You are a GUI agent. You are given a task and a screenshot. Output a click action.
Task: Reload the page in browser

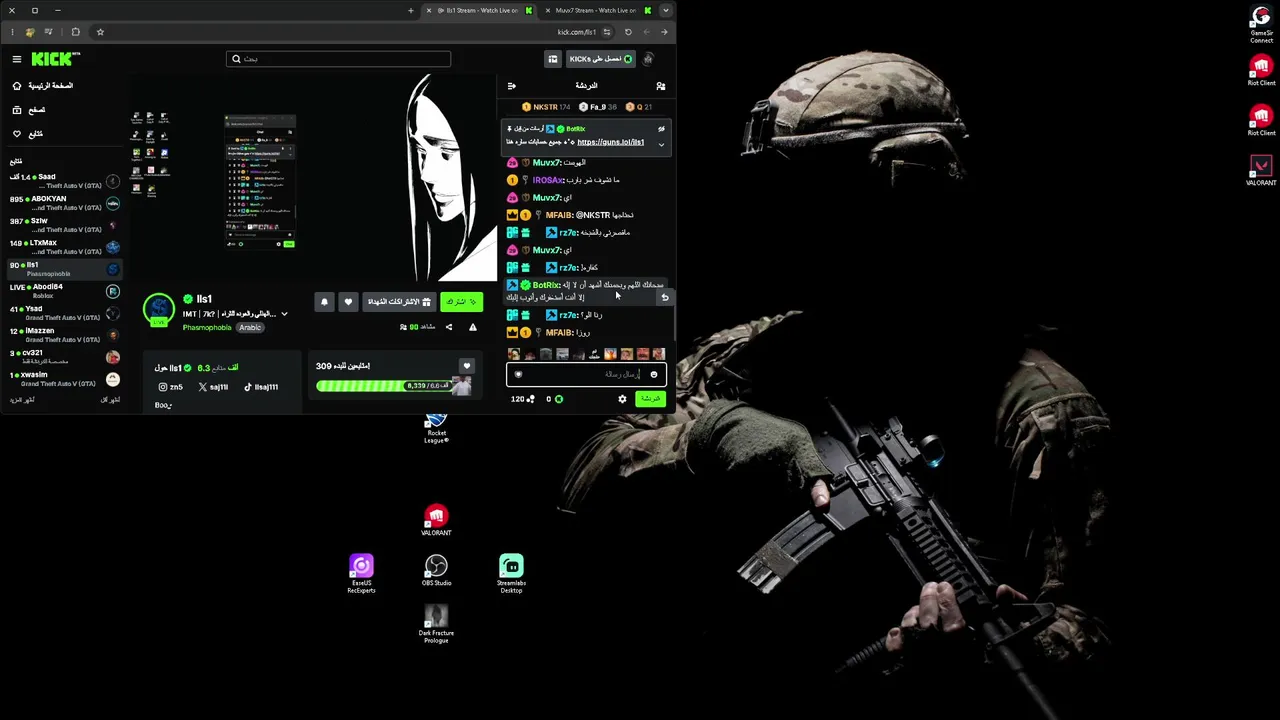(628, 32)
